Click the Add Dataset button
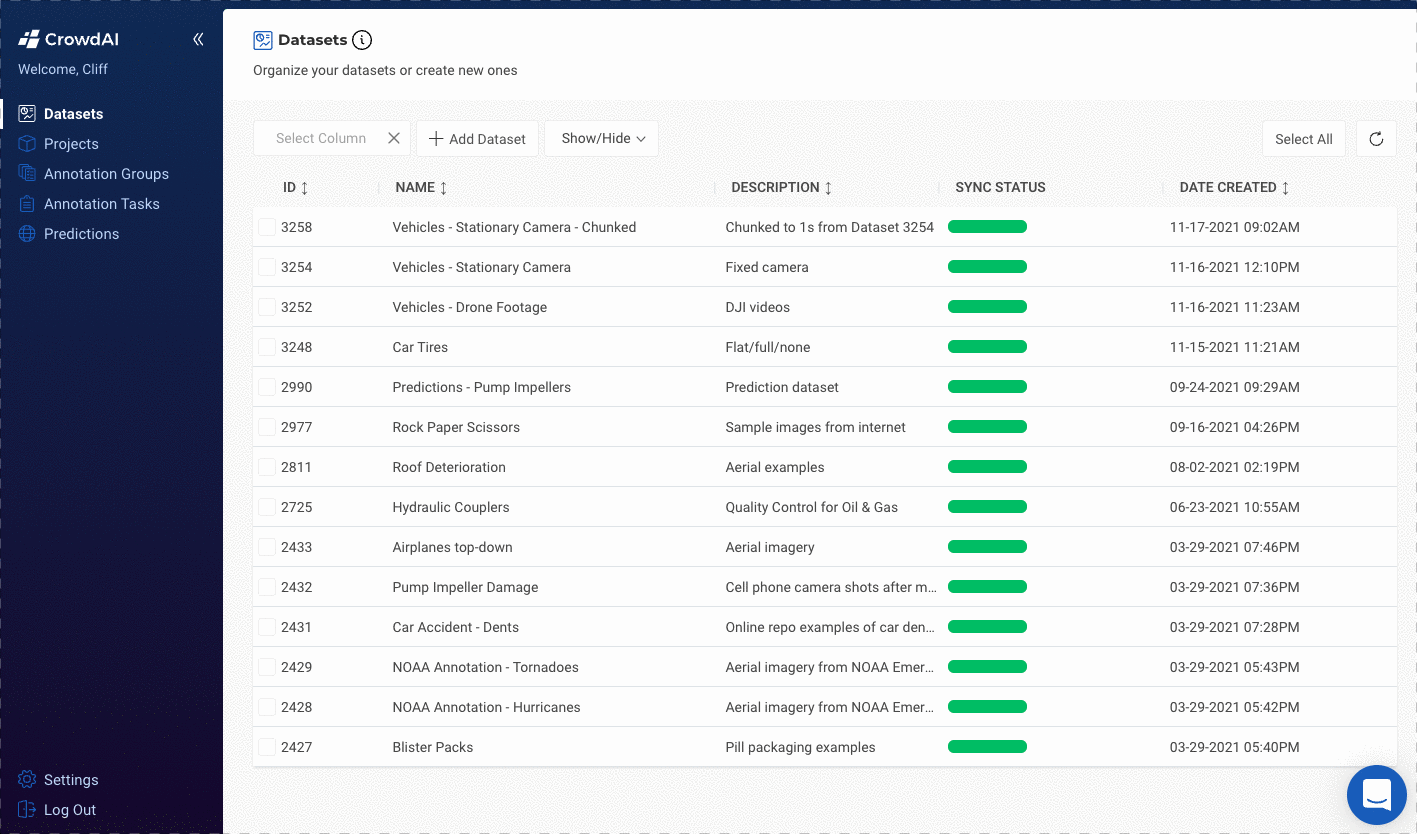1417x834 pixels. (x=478, y=139)
